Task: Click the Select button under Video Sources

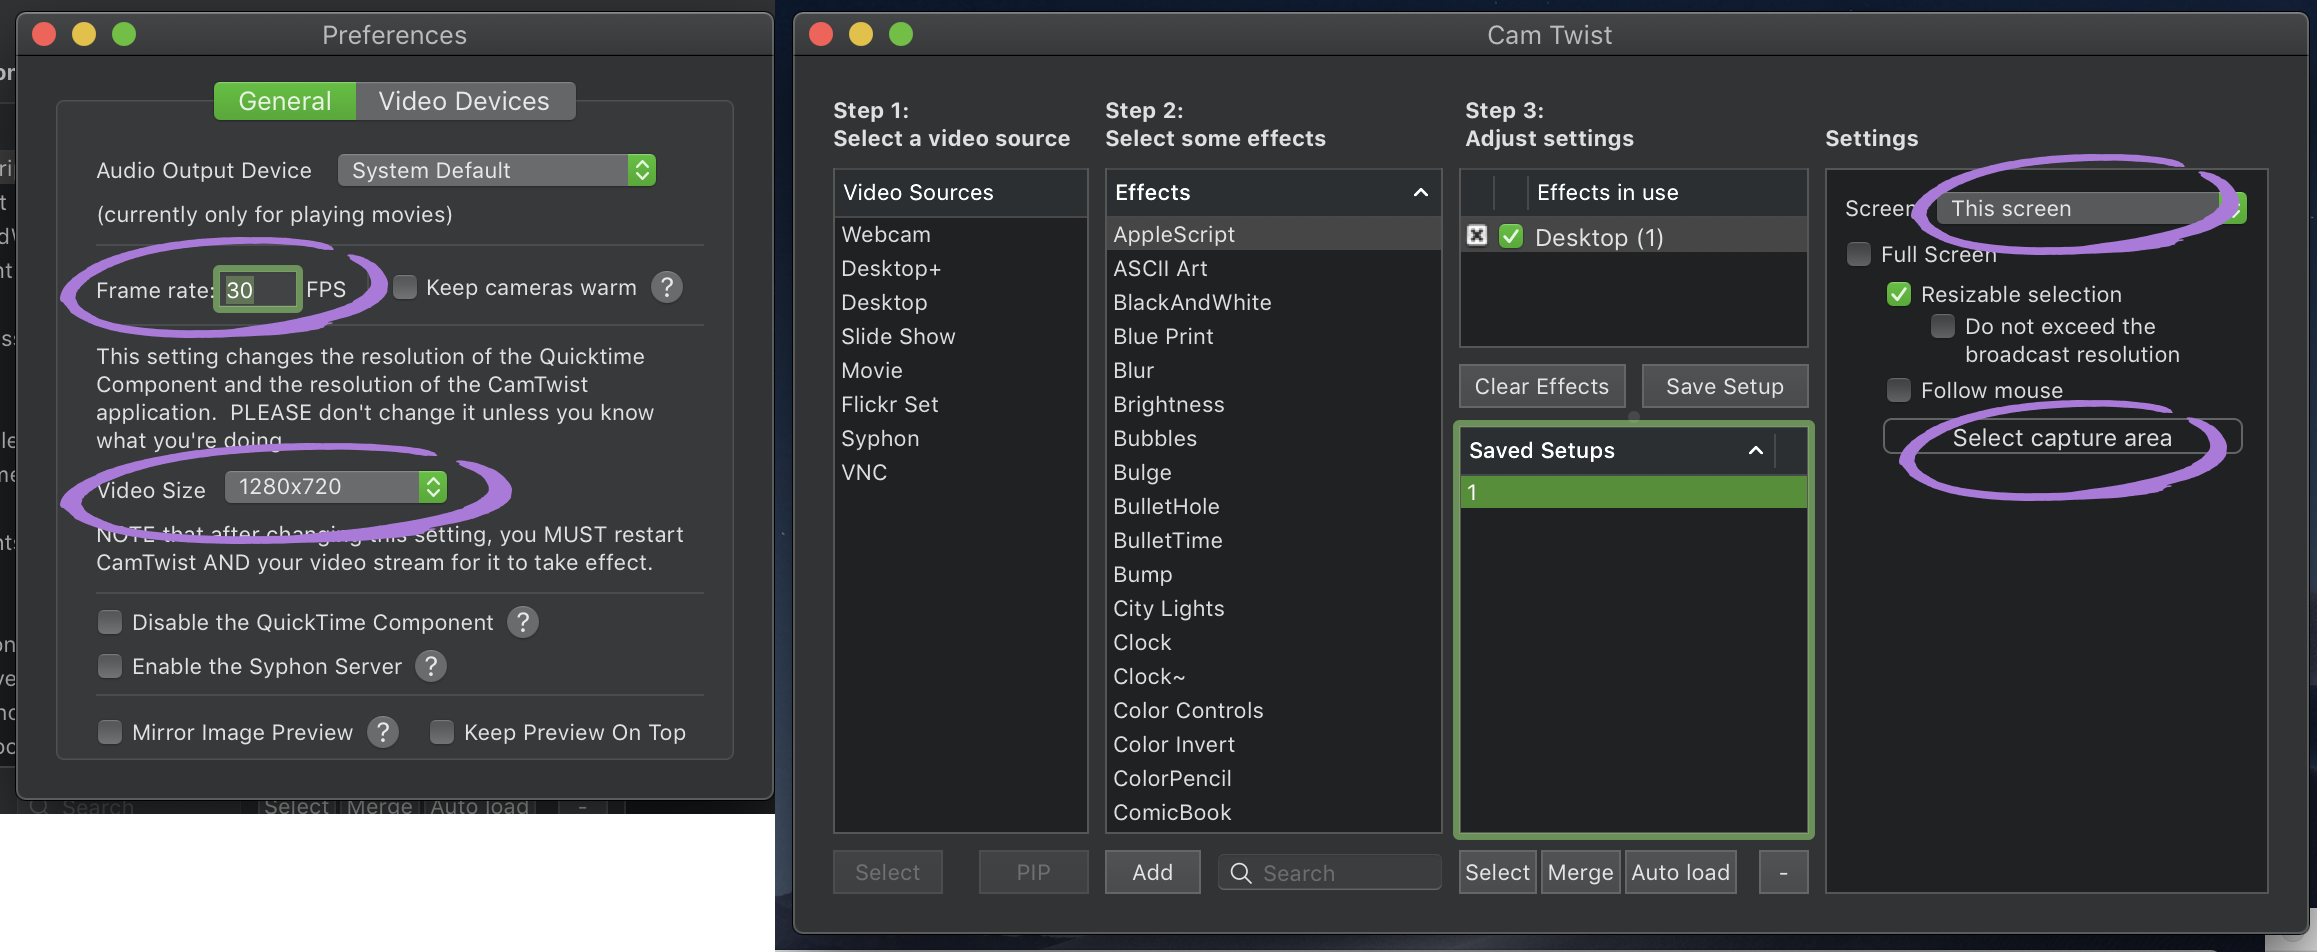Action: (888, 872)
